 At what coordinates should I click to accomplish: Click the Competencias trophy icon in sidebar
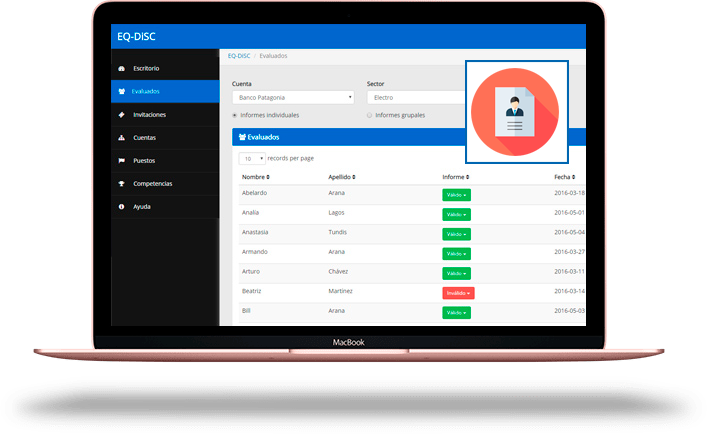coord(122,183)
